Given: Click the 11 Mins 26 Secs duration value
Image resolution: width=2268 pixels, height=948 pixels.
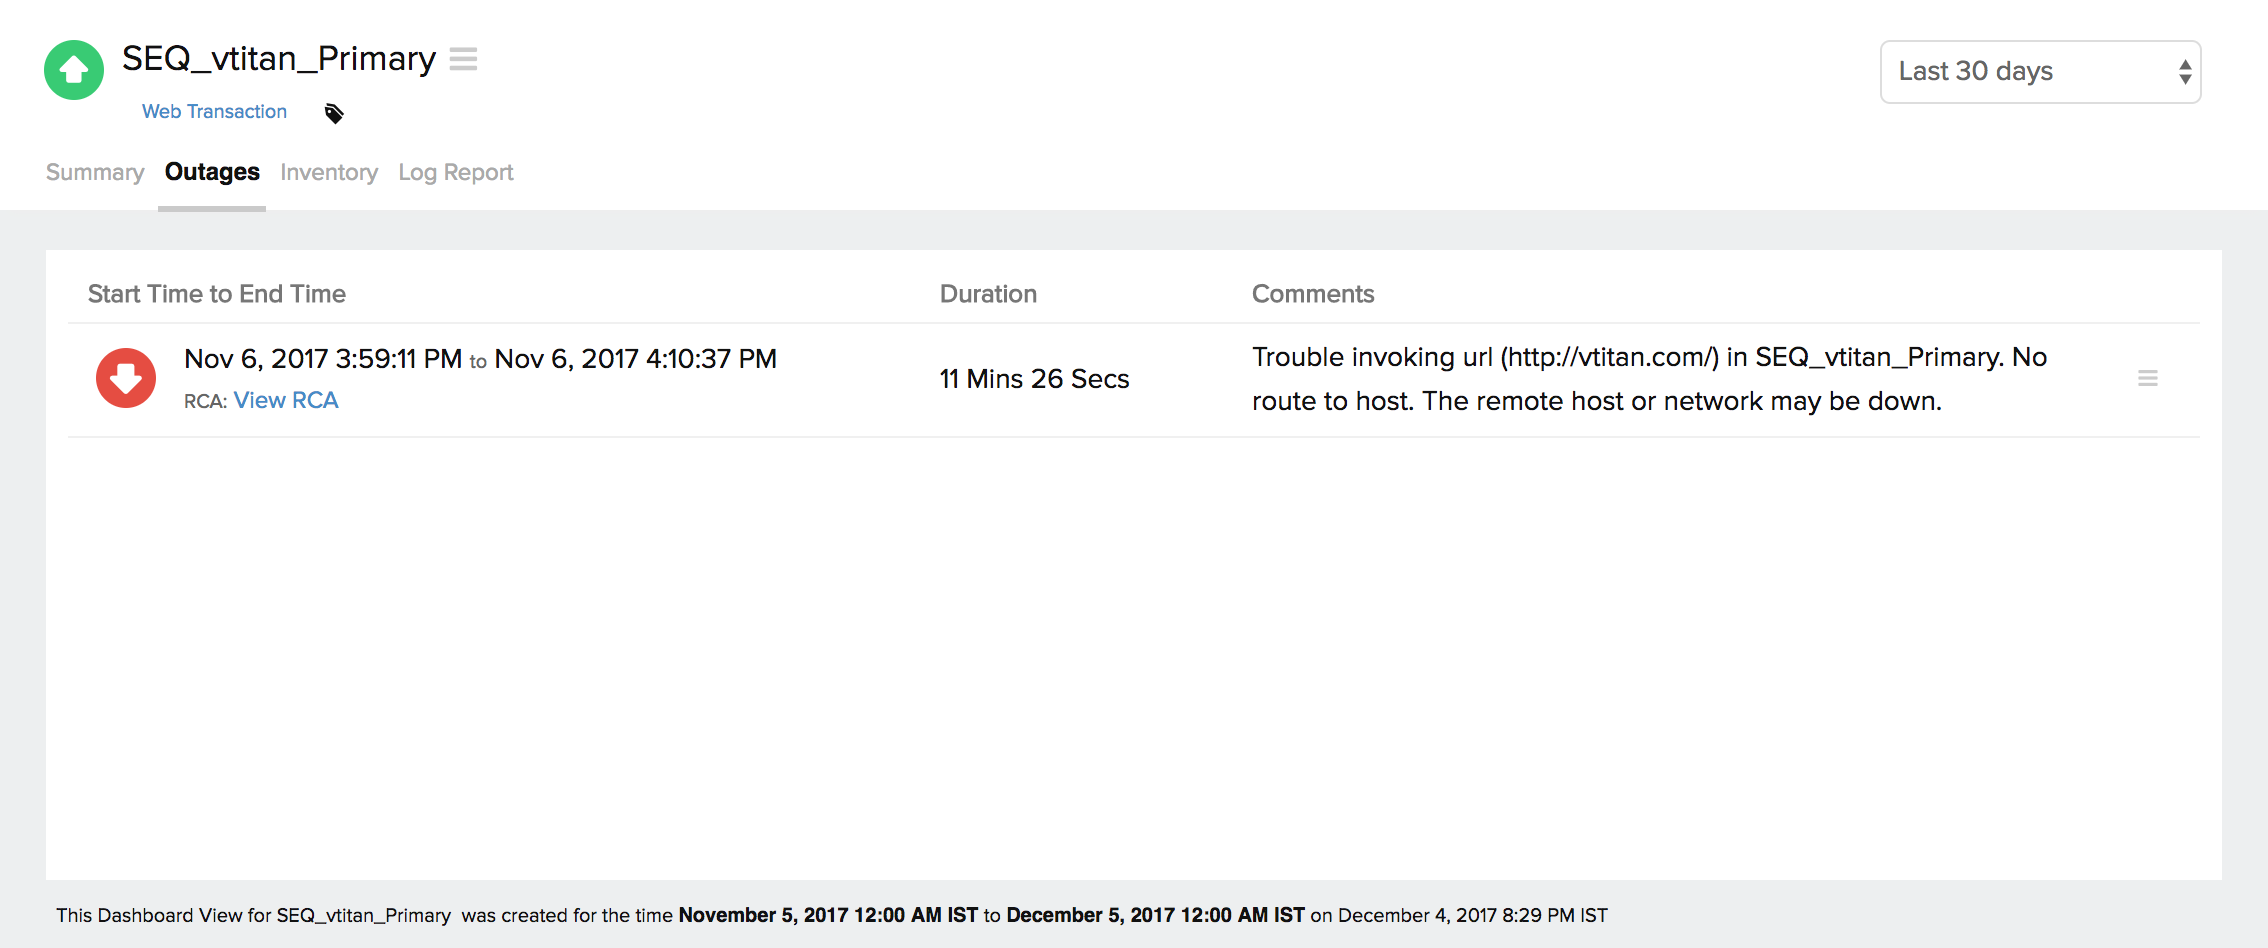Looking at the screenshot, I should [x=1034, y=379].
